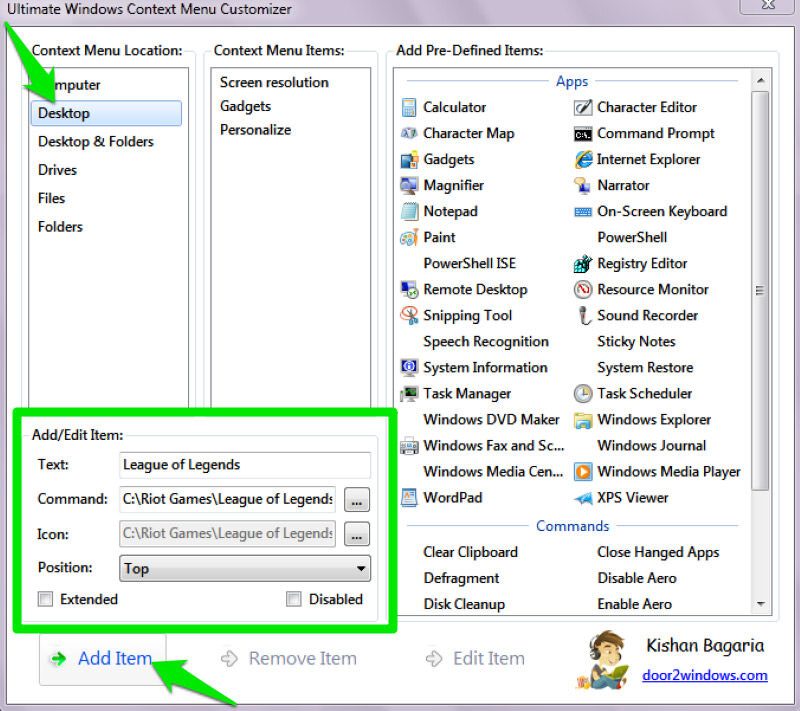
Task: Open the door2windows.com link
Action: pos(704,675)
